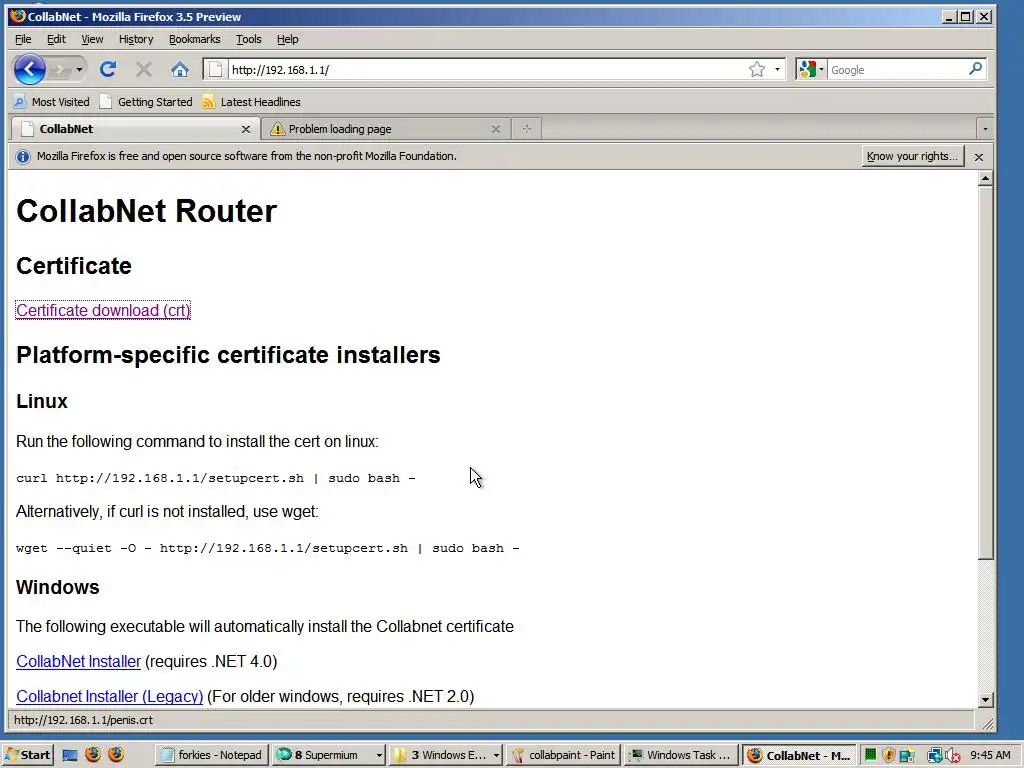The height and width of the screenshot is (768, 1024).
Task: Launch first Firefox quick launch icon
Action: pyautogui.click(x=93, y=755)
